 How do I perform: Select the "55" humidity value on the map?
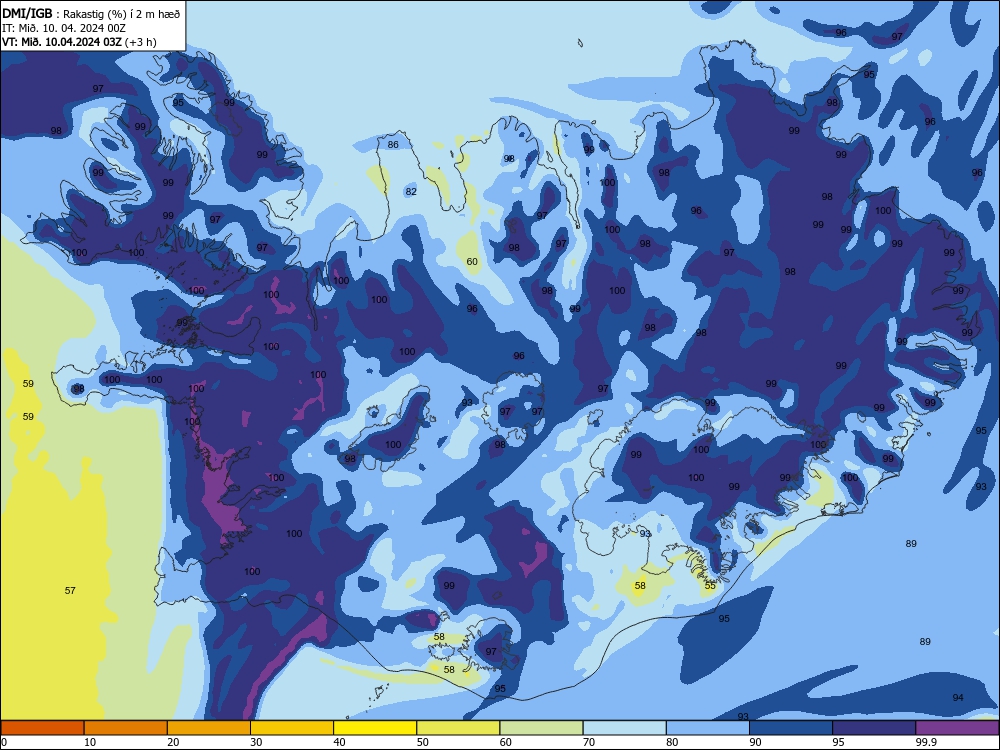click(710, 585)
